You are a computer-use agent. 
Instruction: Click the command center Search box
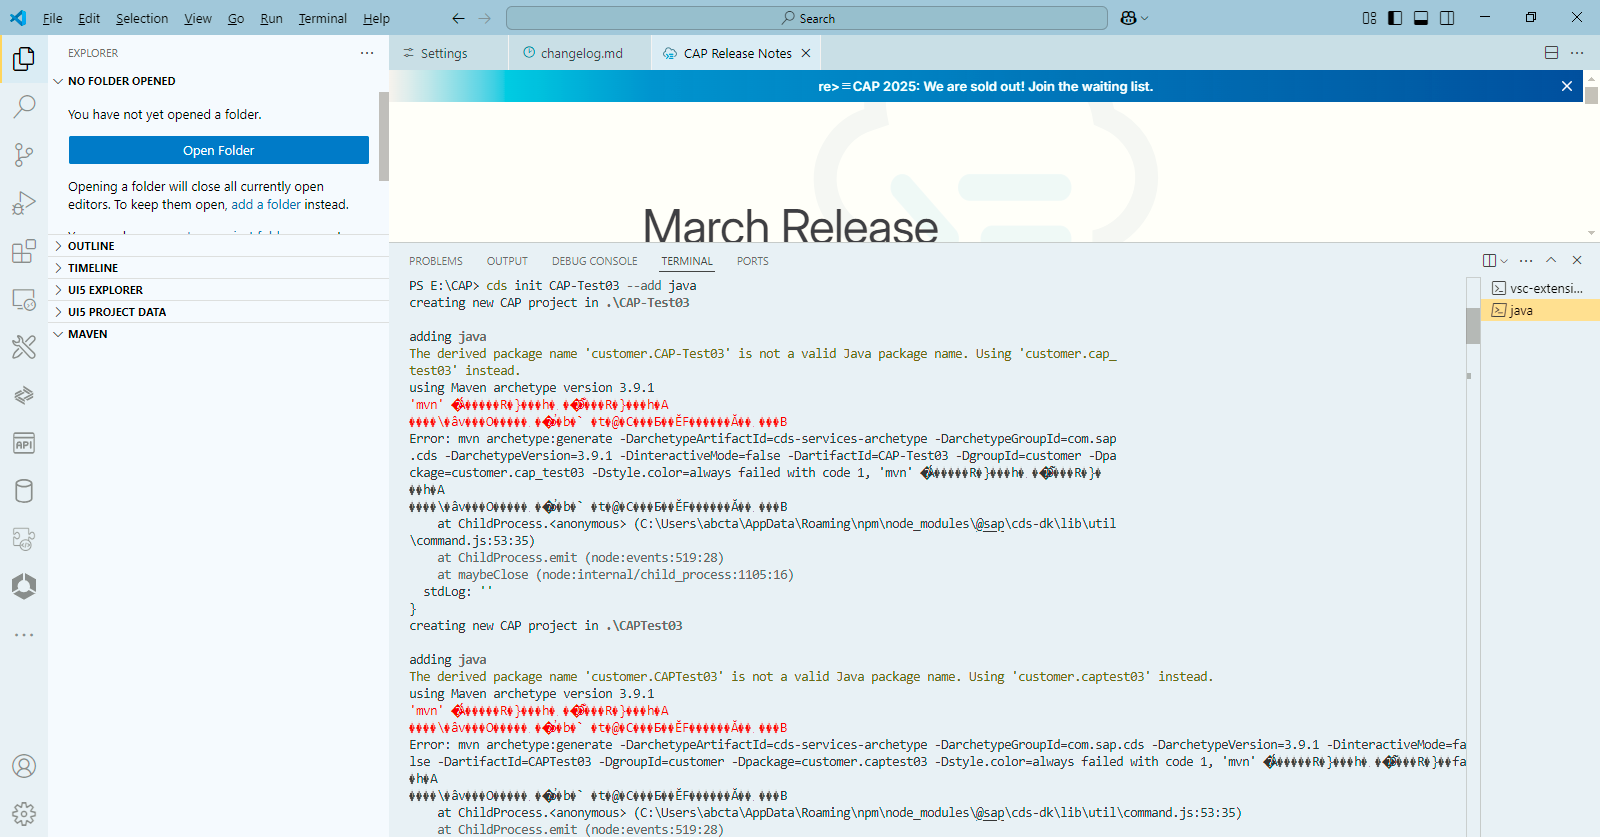(x=807, y=18)
